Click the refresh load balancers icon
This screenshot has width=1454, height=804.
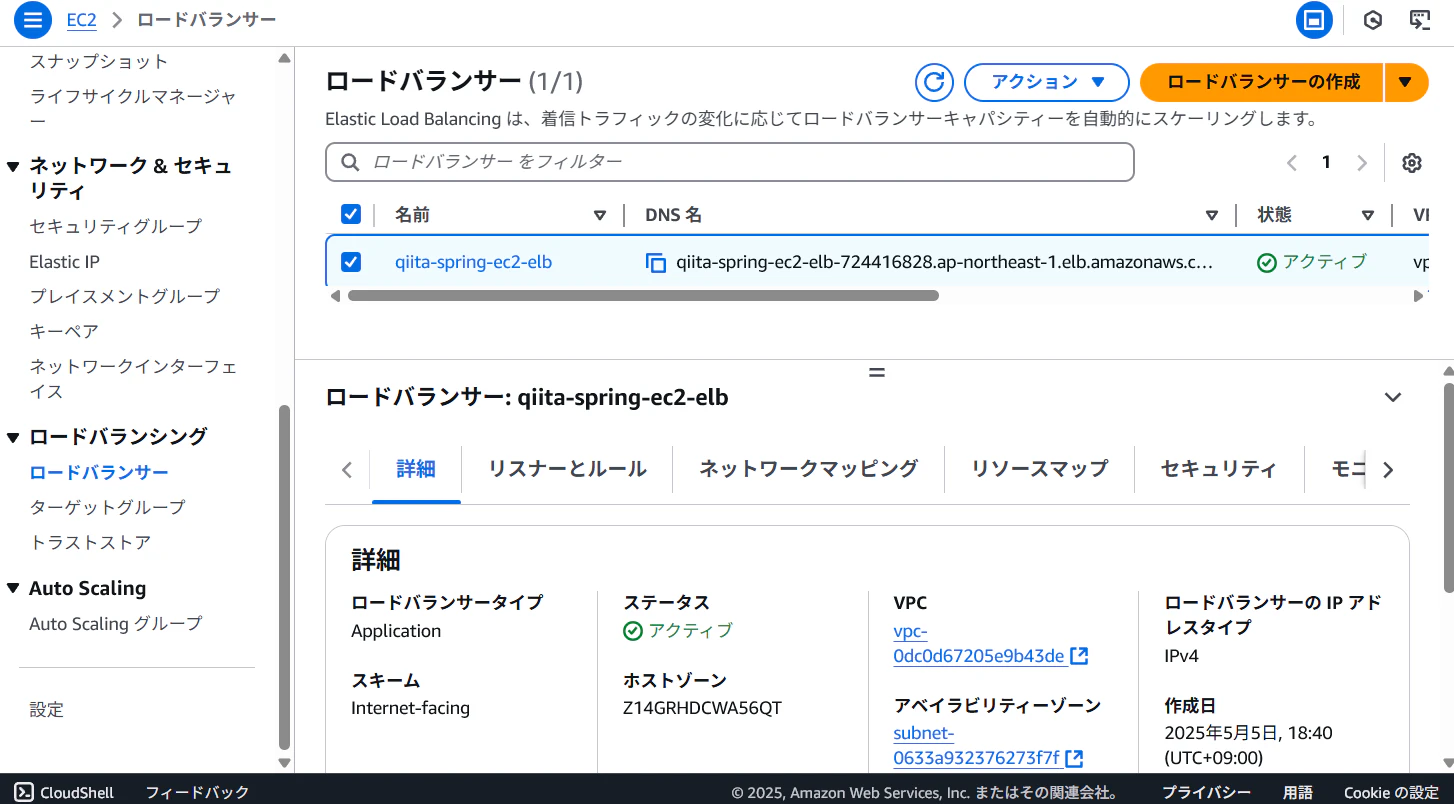click(x=934, y=82)
